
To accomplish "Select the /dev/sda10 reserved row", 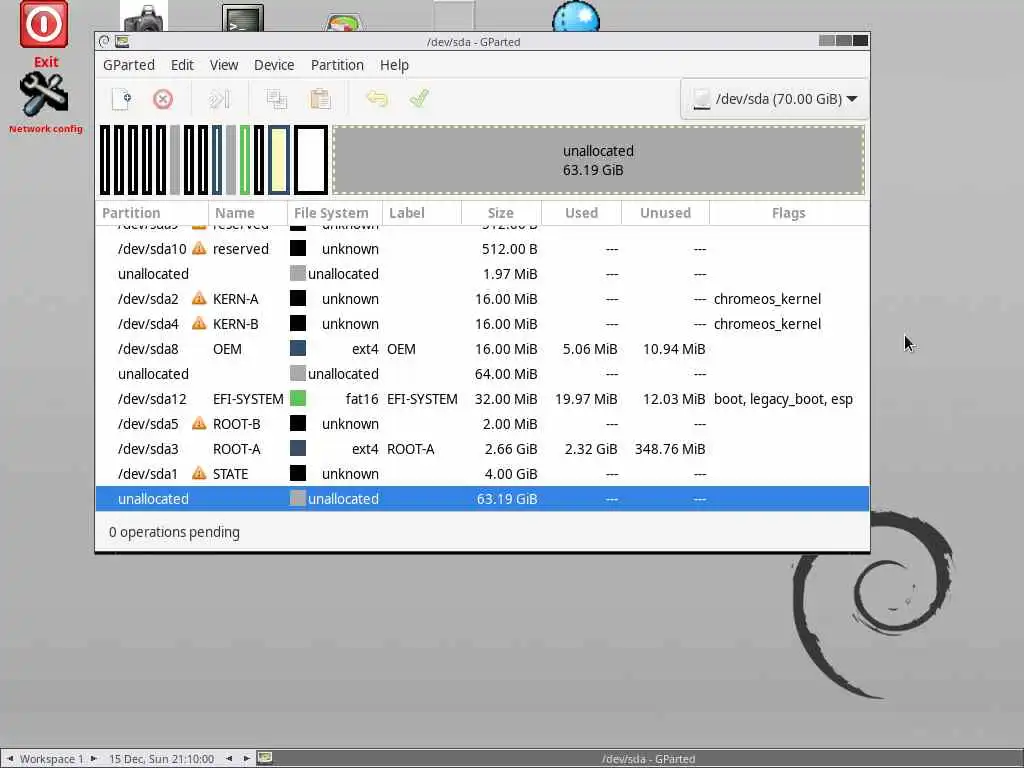I will [x=482, y=249].
